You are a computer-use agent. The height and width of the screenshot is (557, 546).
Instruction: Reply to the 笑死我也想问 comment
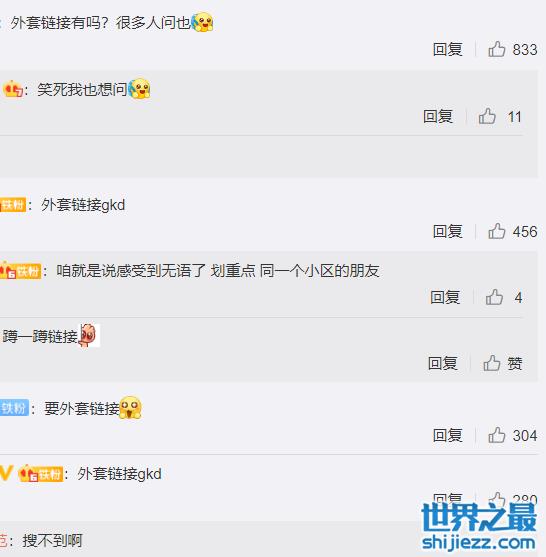pos(438,117)
